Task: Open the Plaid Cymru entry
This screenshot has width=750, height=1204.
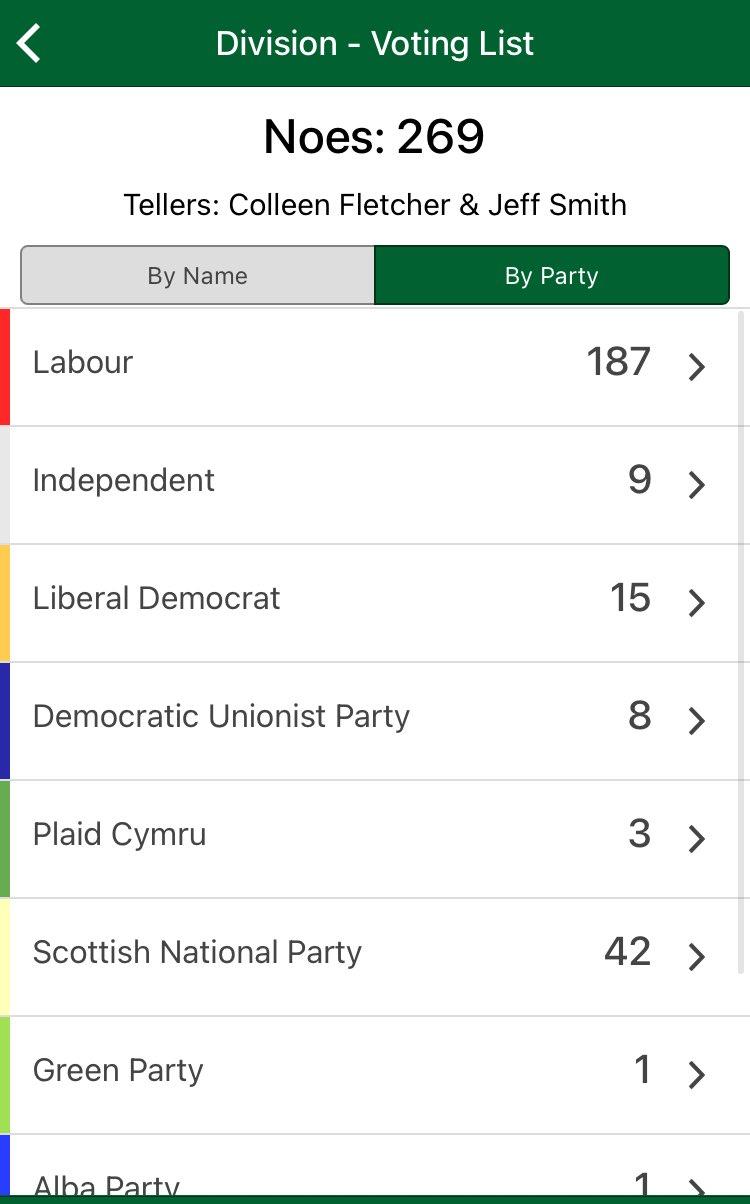Action: click(375, 839)
